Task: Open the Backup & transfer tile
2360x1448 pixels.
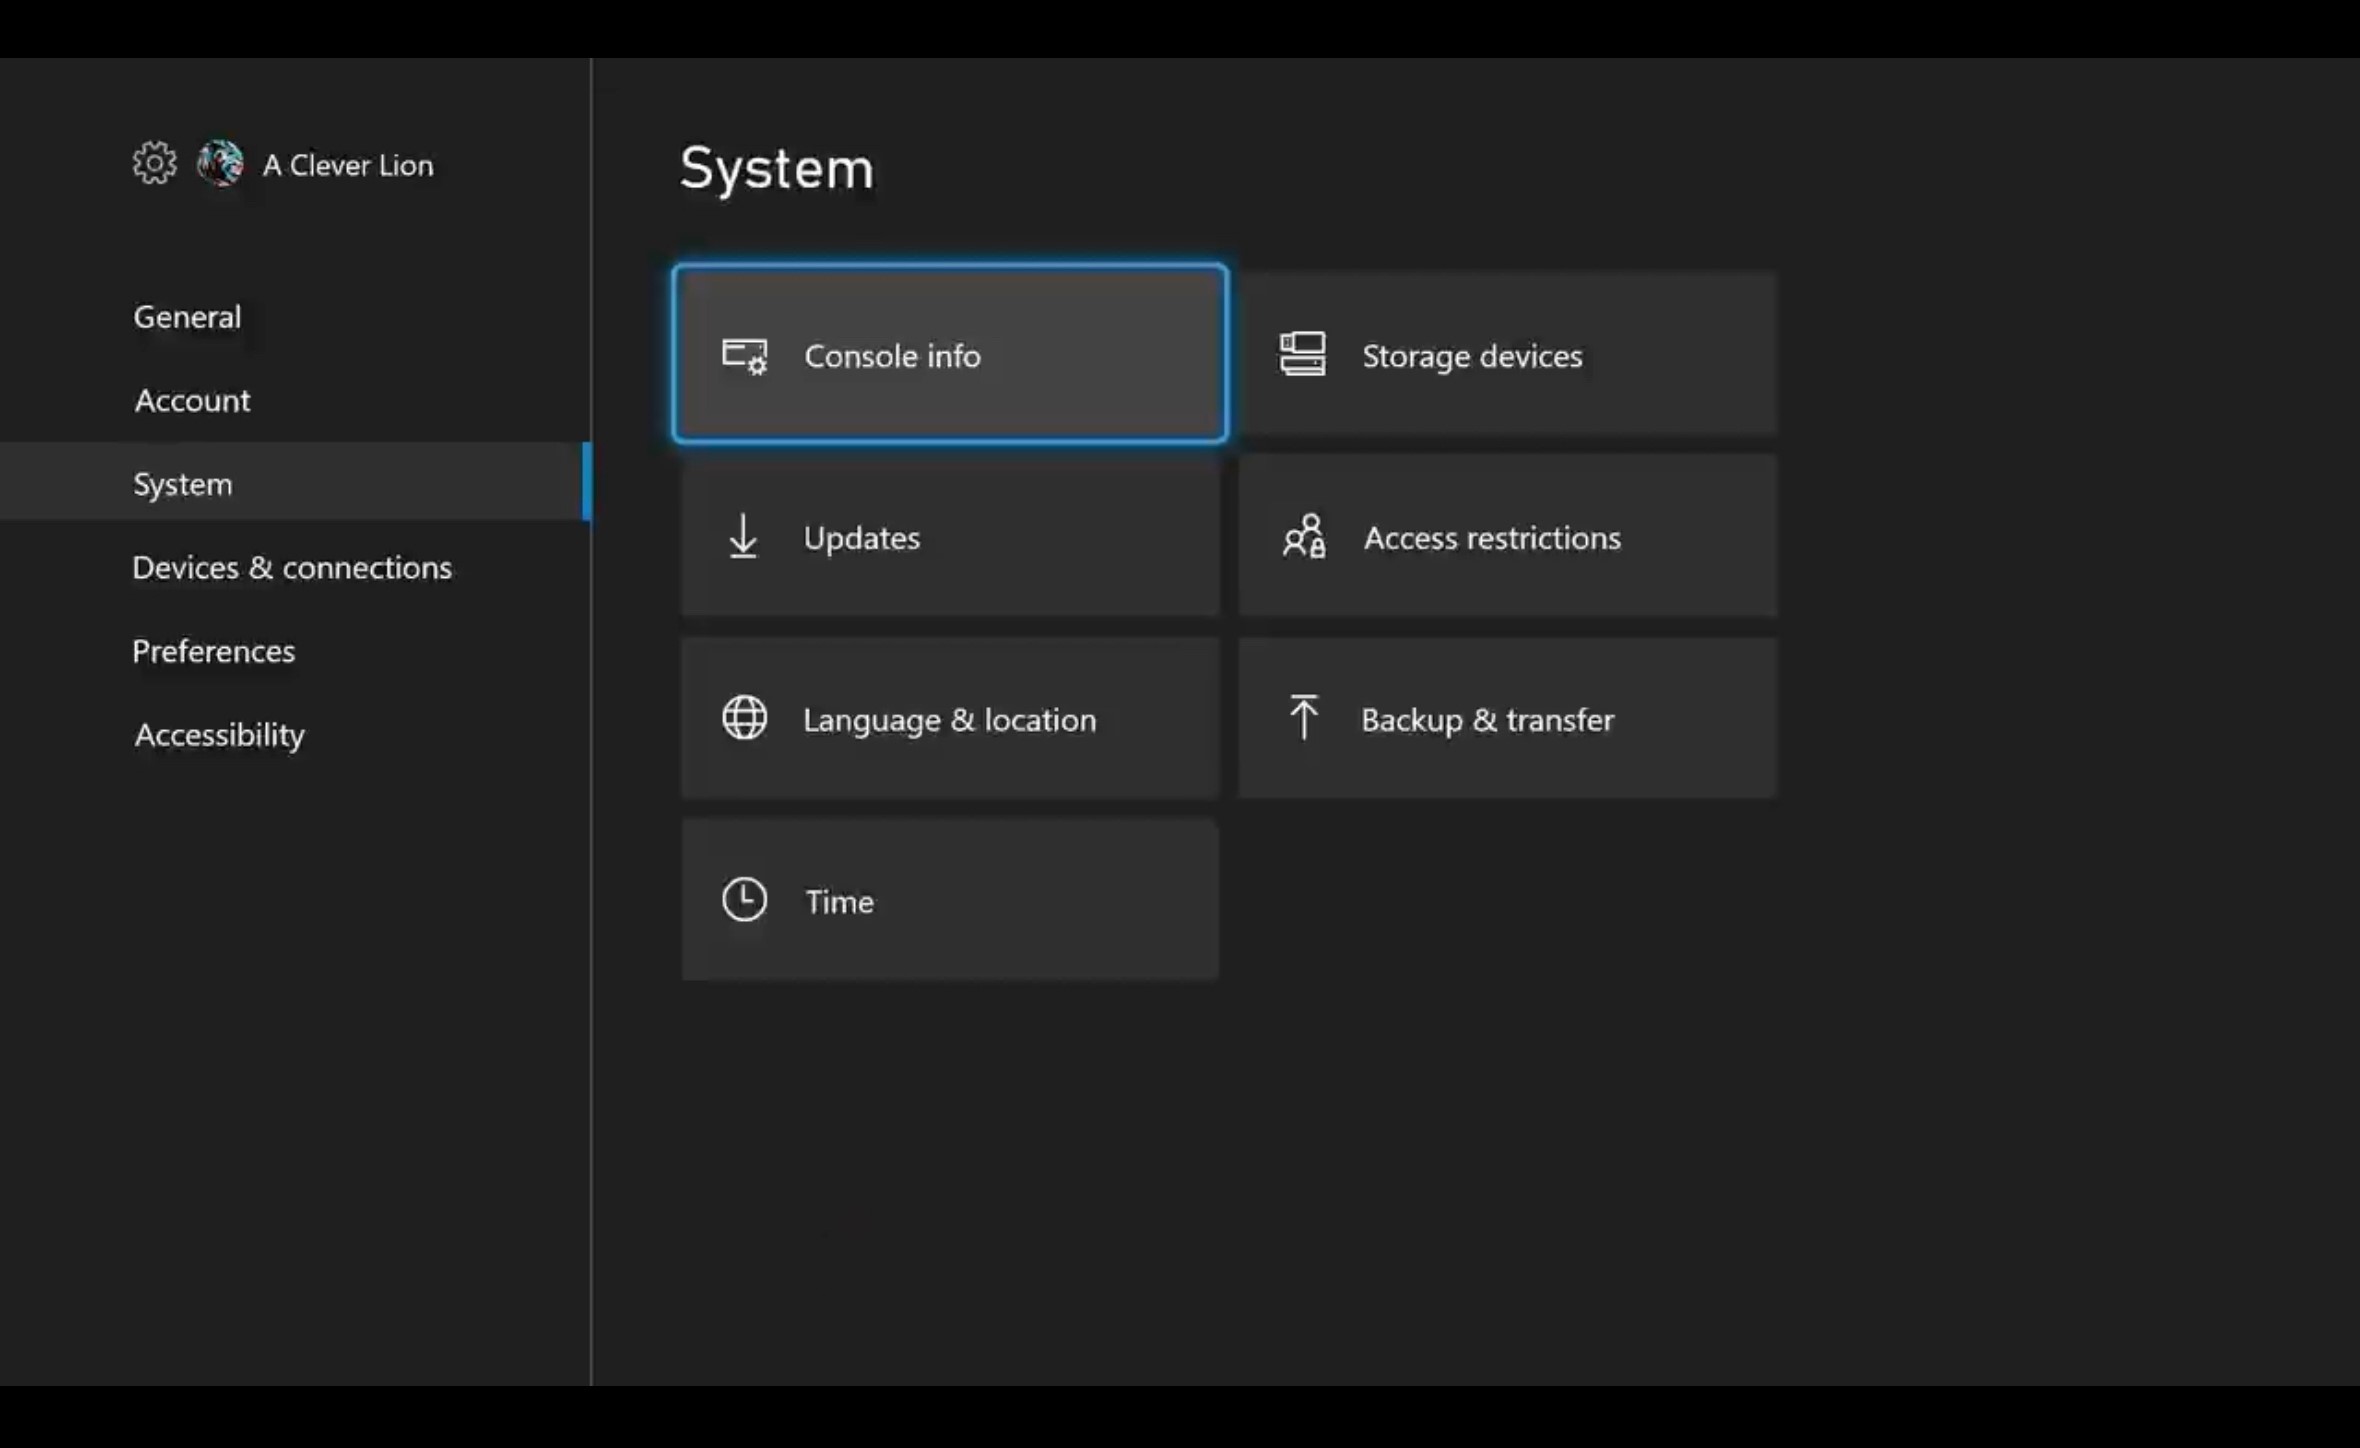Action: [1506, 718]
